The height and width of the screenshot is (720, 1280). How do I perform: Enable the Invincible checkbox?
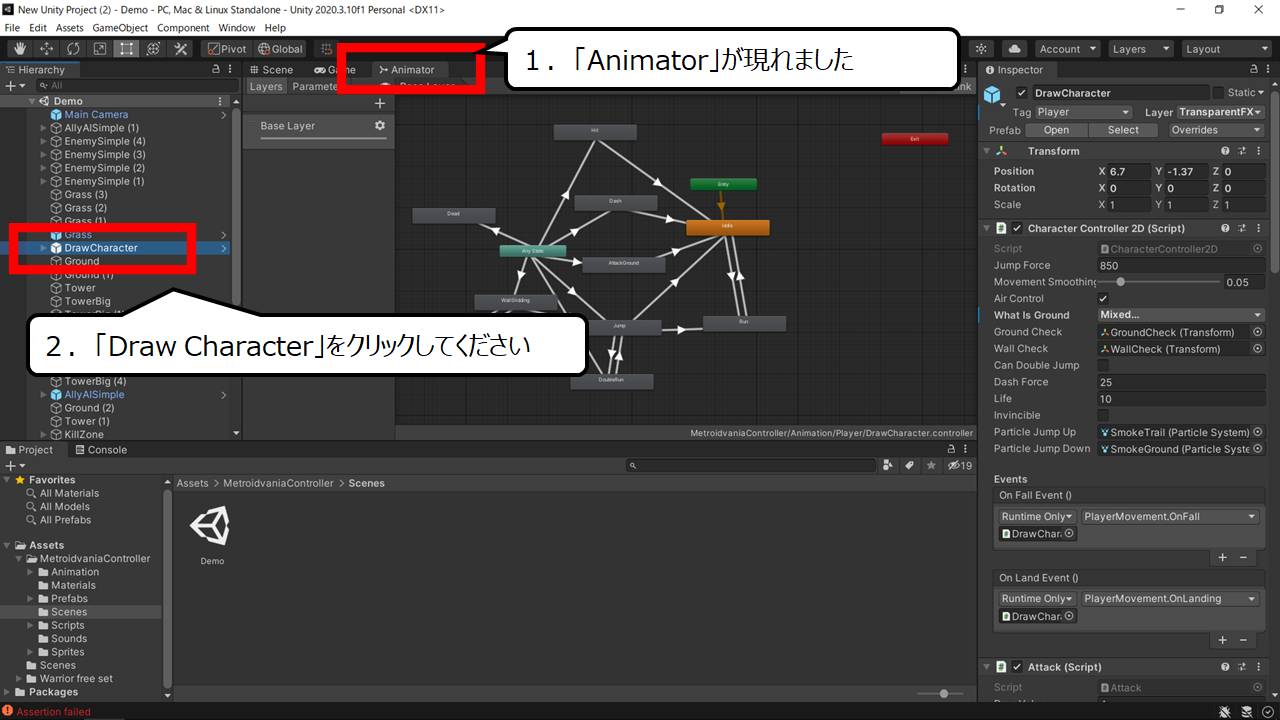point(1103,415)
